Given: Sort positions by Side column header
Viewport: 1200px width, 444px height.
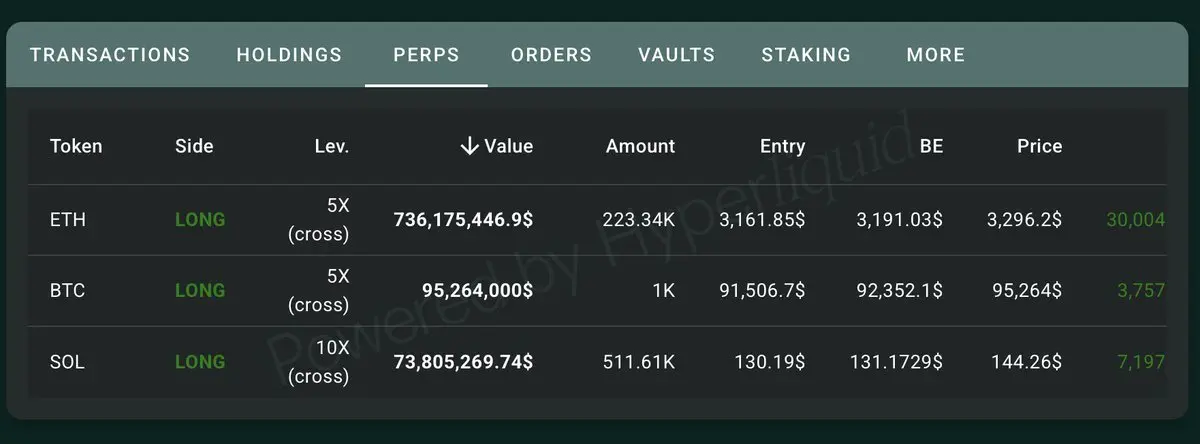Looking at the screenshot, I should tap(194, 146).
